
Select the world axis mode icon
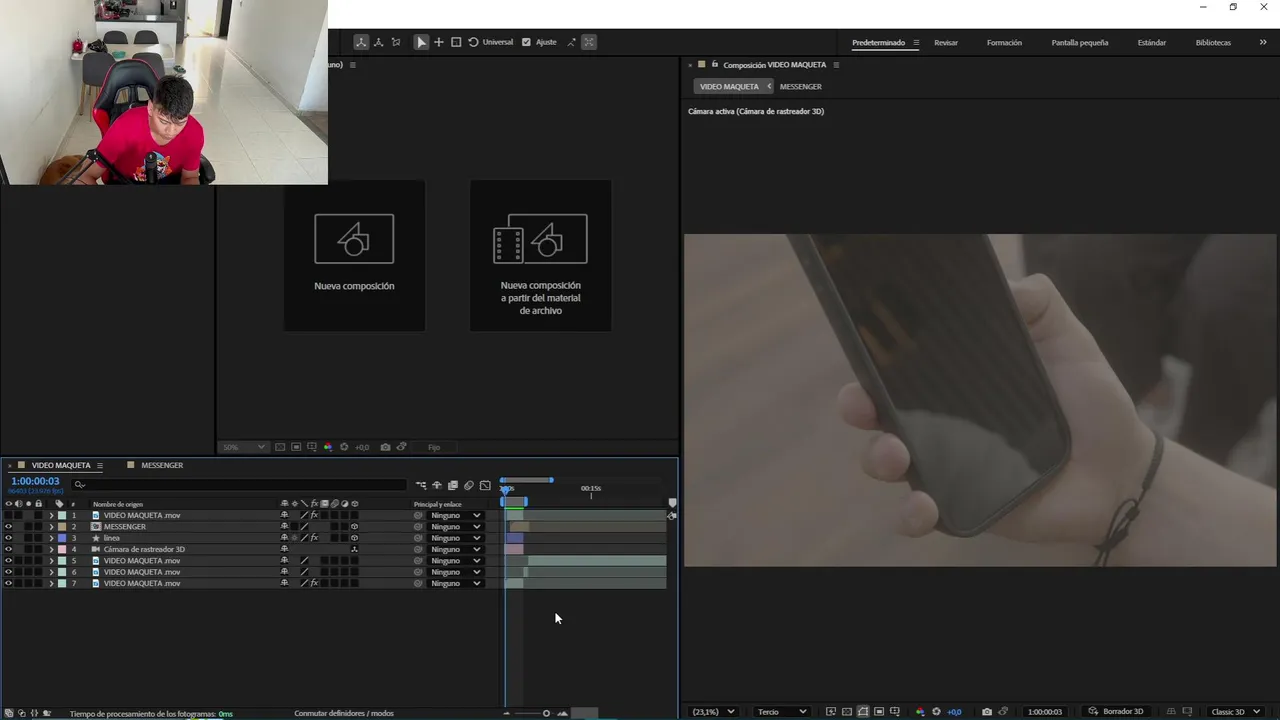tap(378, 42)
